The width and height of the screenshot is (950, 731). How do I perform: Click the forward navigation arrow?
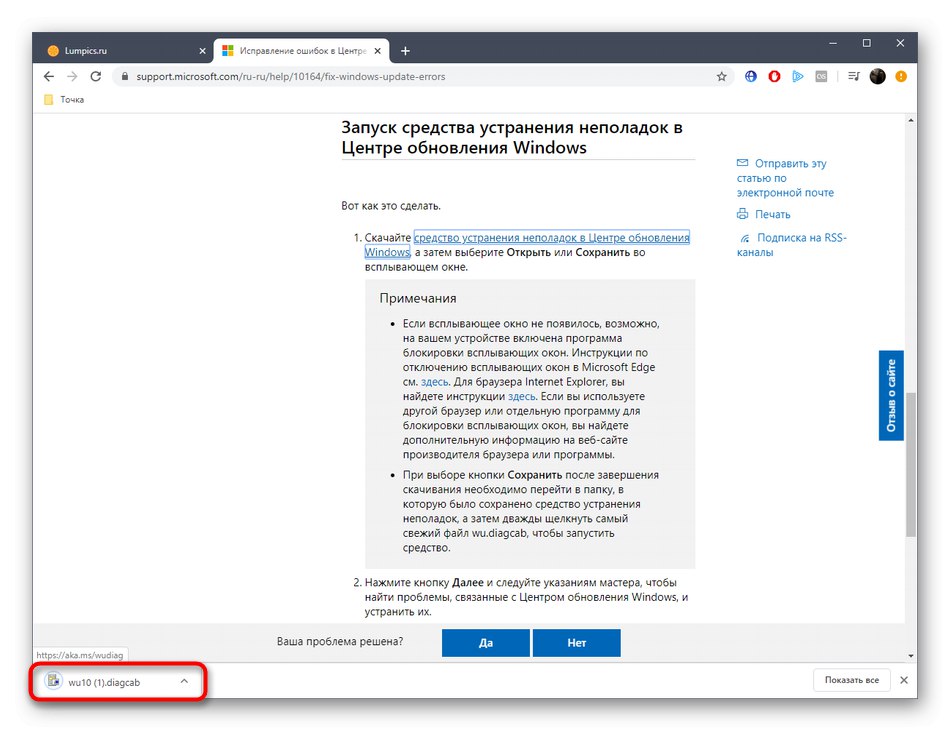click(x=72, y=76)
